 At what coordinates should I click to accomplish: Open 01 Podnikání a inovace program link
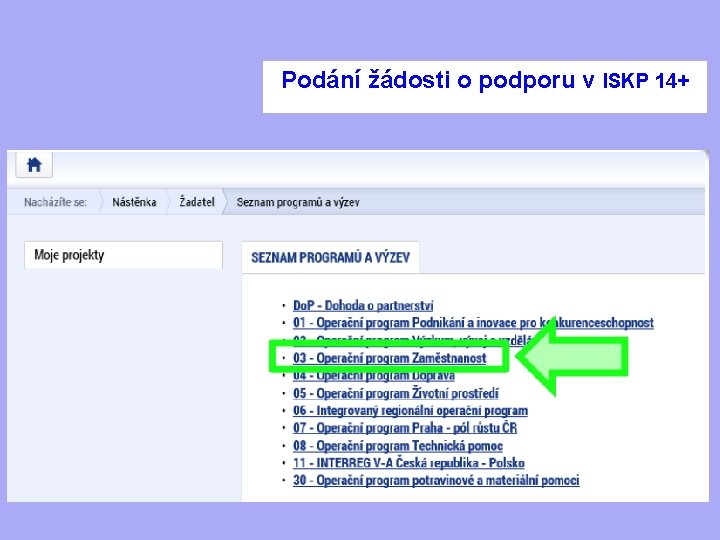coord(473,323)
